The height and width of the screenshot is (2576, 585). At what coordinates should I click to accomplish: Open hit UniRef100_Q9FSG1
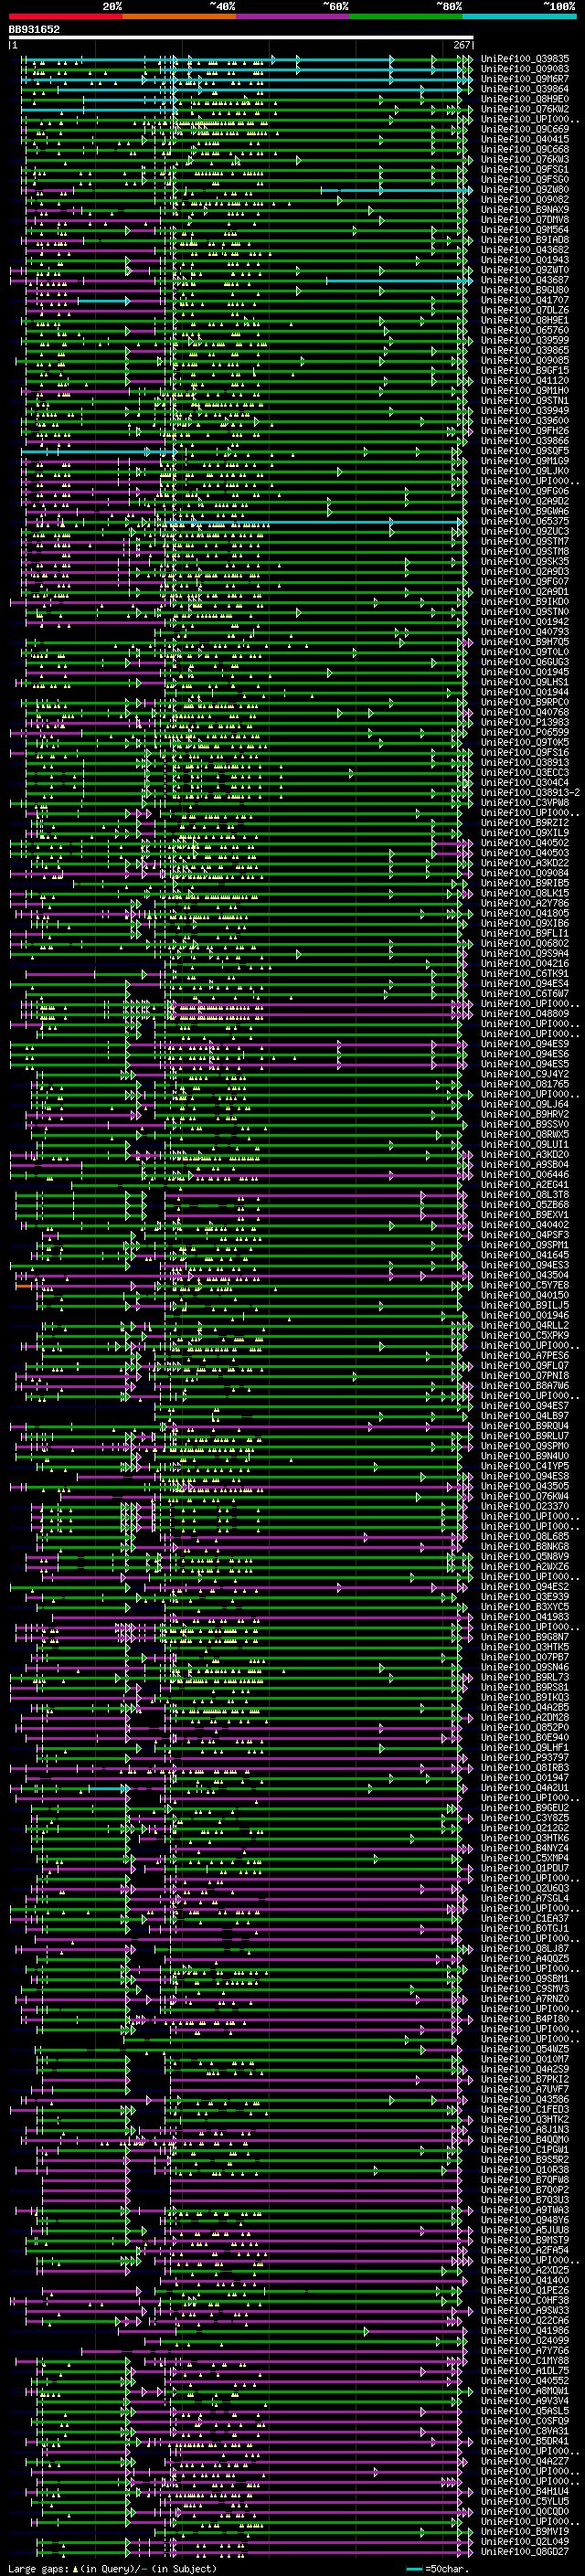click(x=525, y=170)
